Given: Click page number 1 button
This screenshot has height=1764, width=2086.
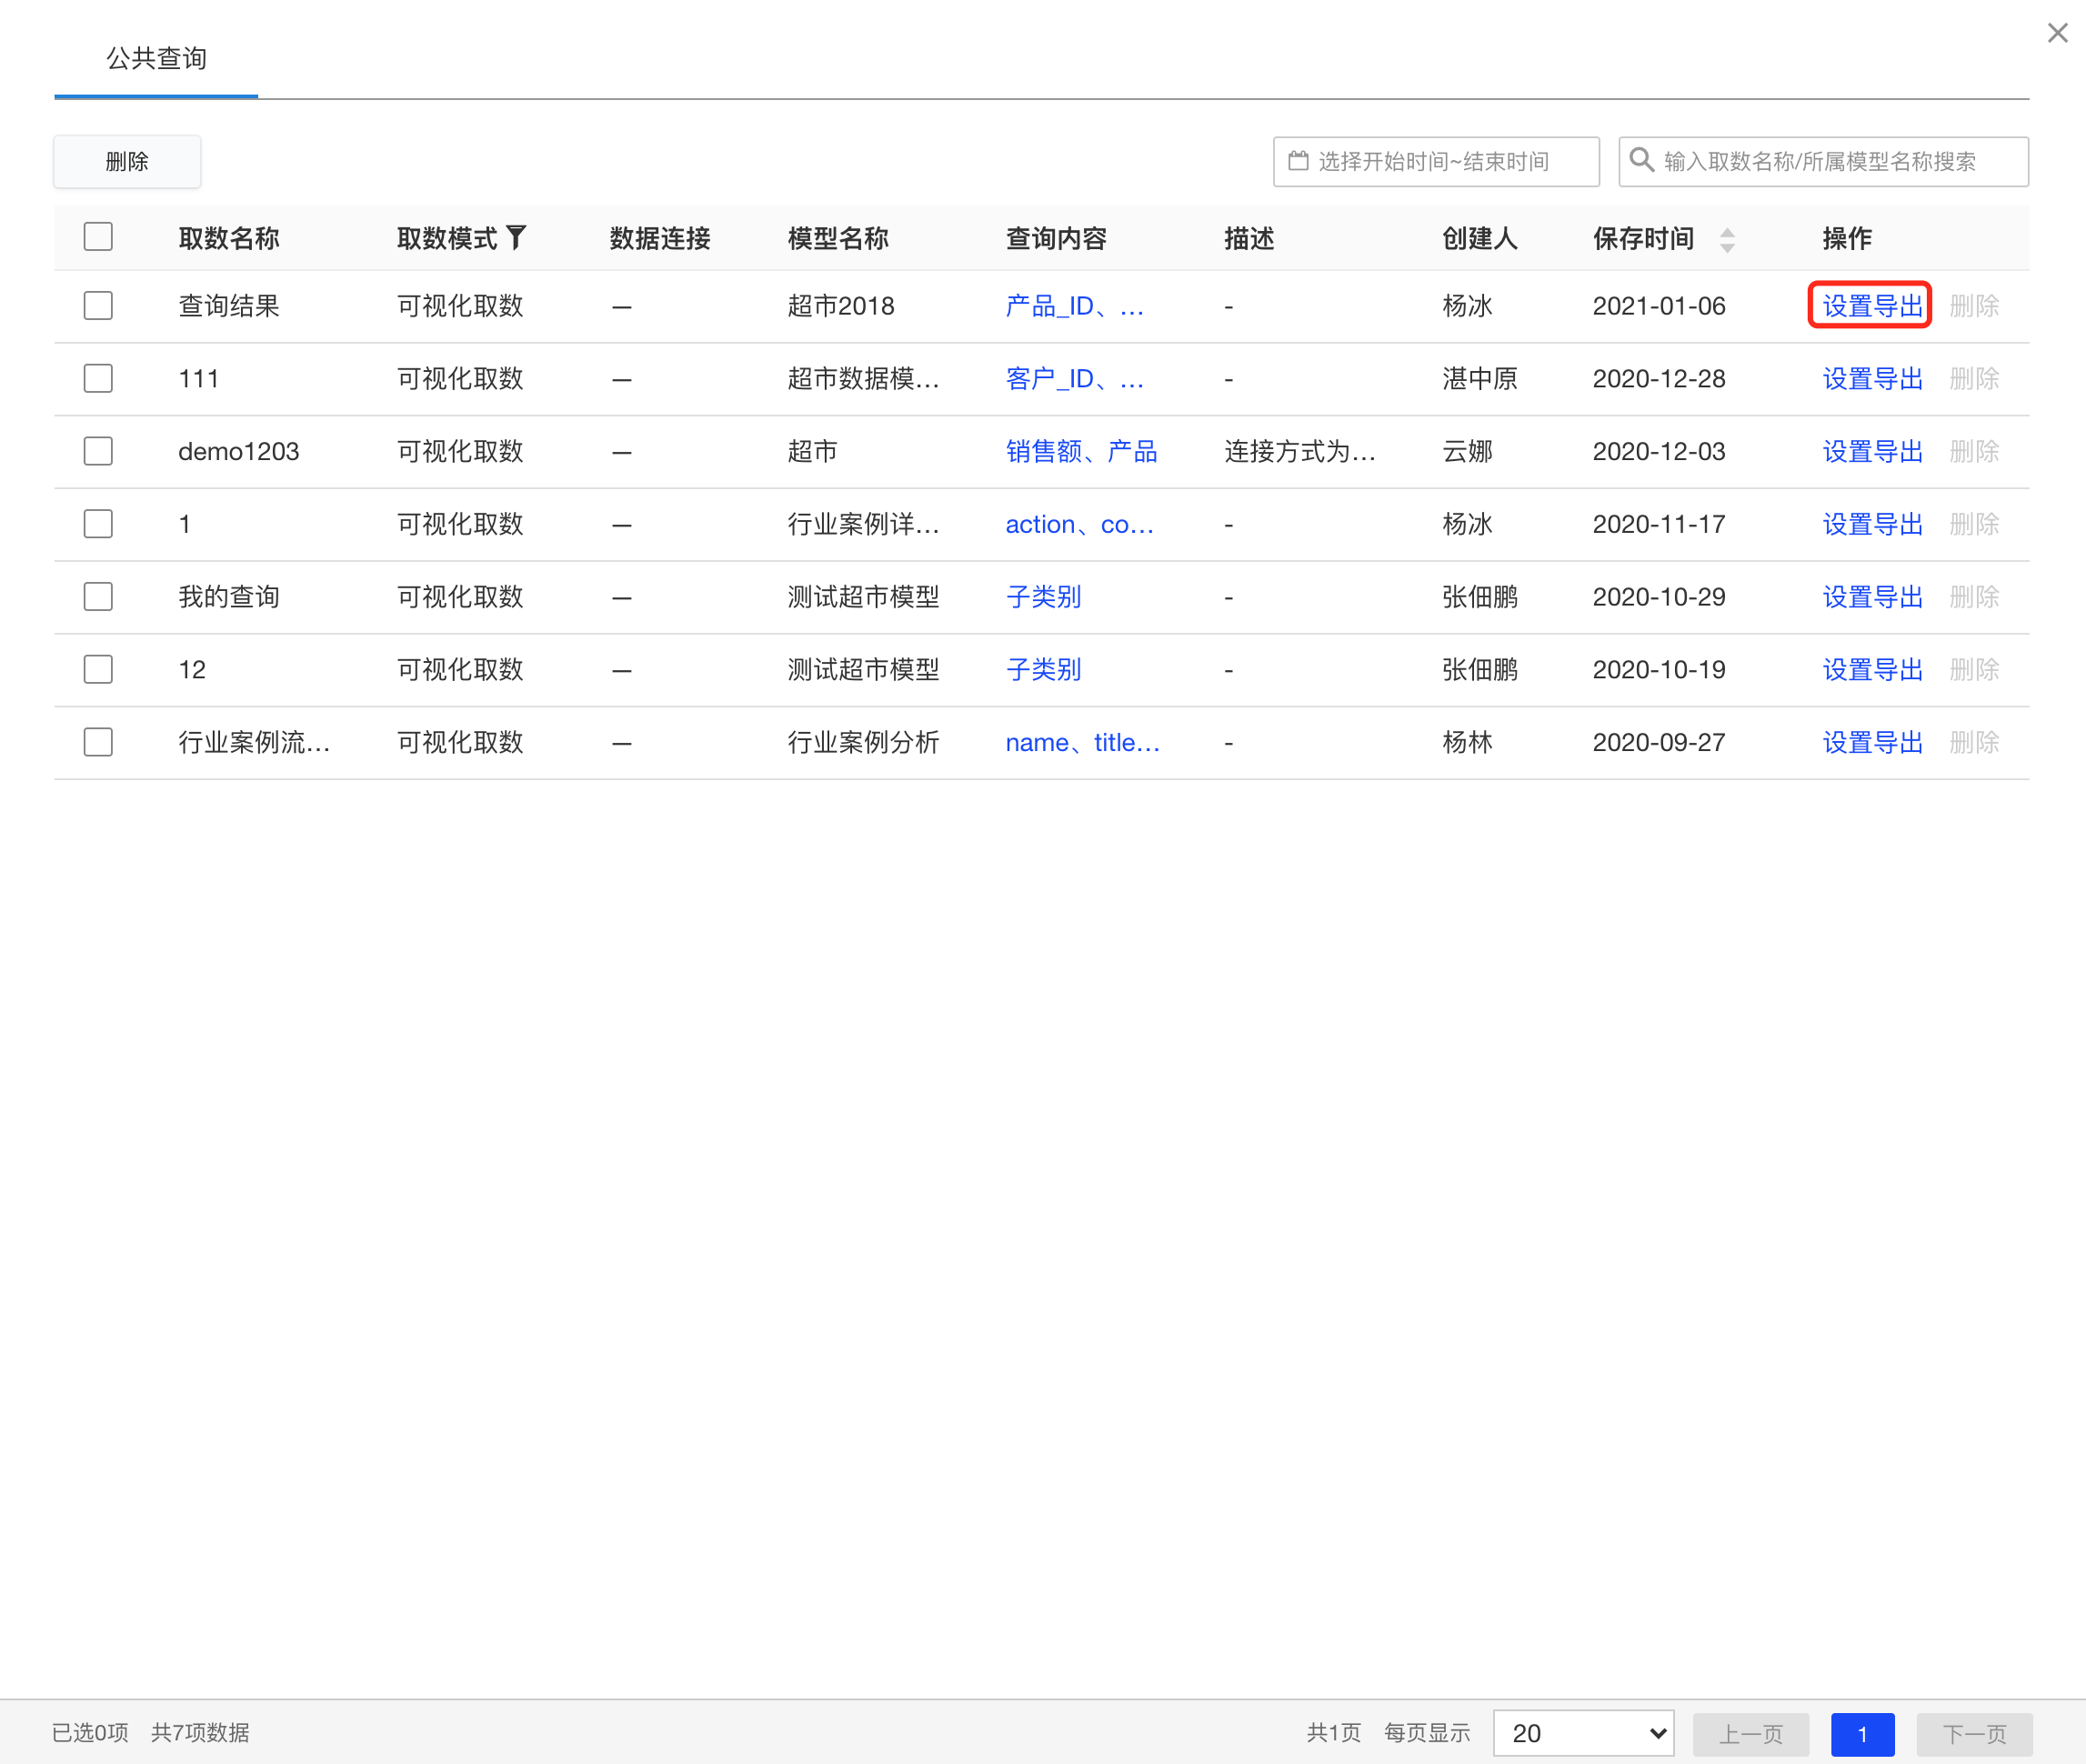Looking at the screenshot, I should [1861, 1733].
